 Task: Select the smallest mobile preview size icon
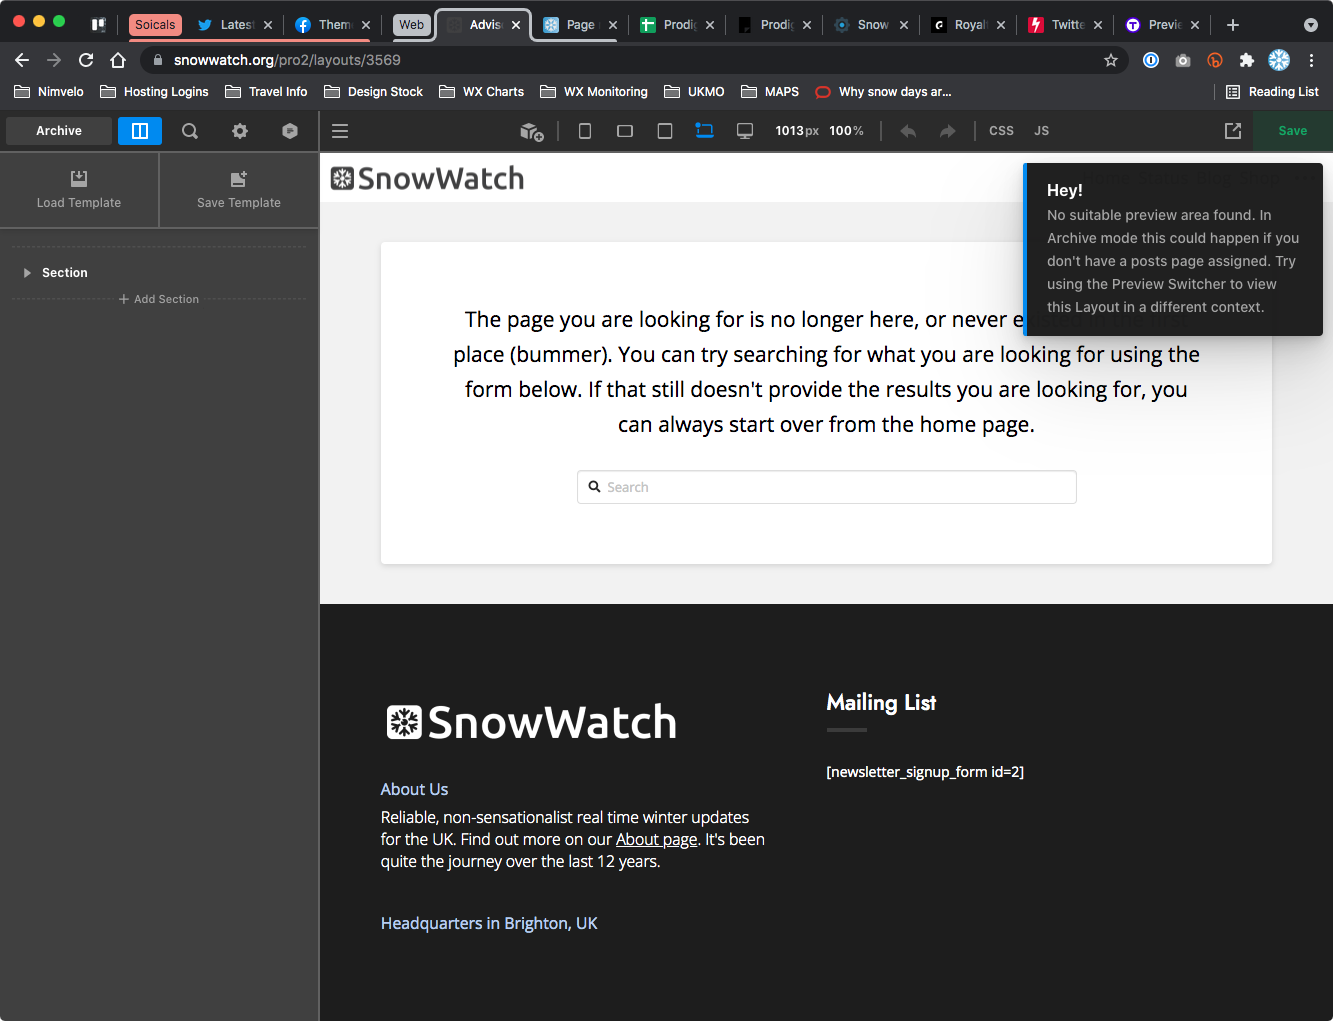click(x=585, y=131)
